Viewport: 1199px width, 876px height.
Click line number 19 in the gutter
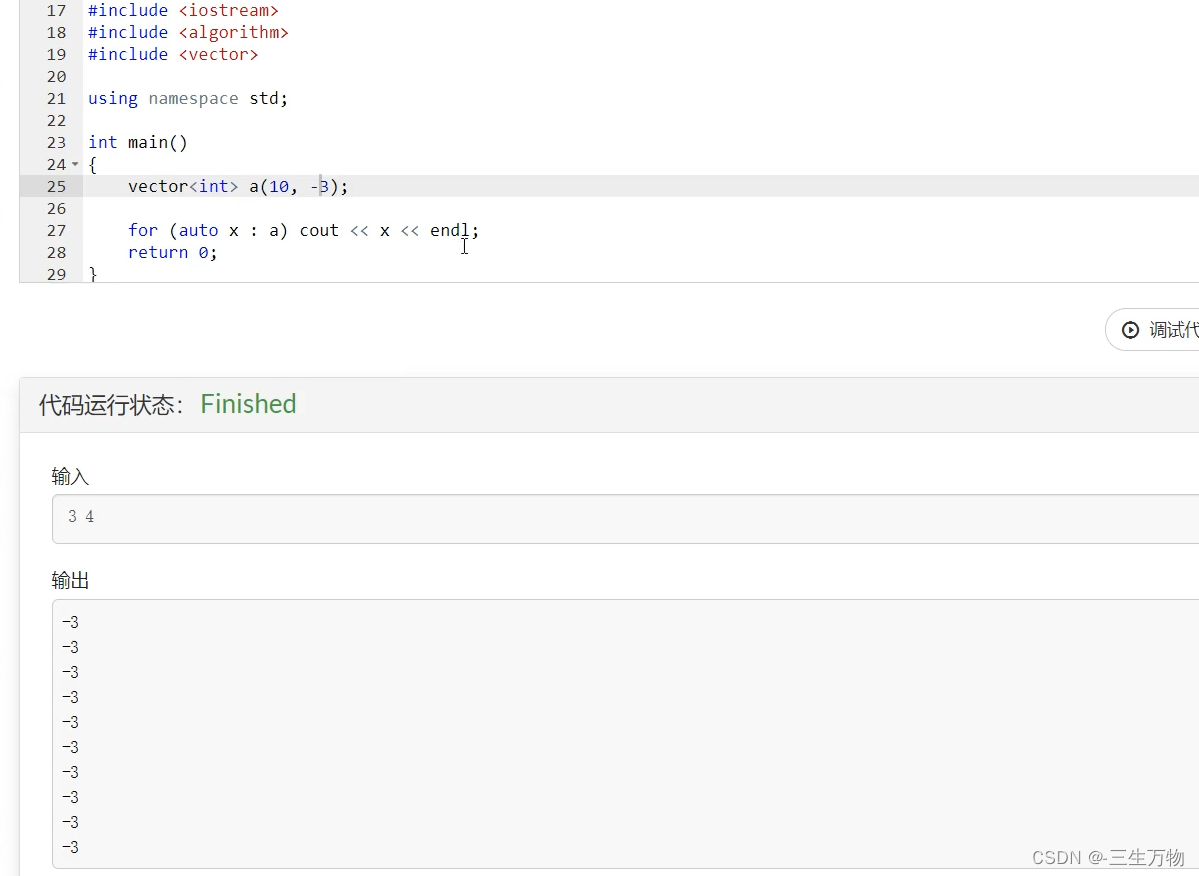[x=57, y=55]
